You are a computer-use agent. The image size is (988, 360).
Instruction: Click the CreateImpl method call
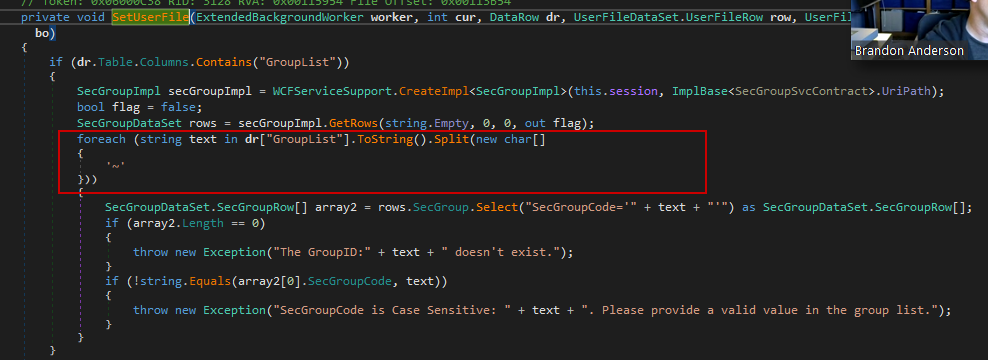(x=434, y=91)
